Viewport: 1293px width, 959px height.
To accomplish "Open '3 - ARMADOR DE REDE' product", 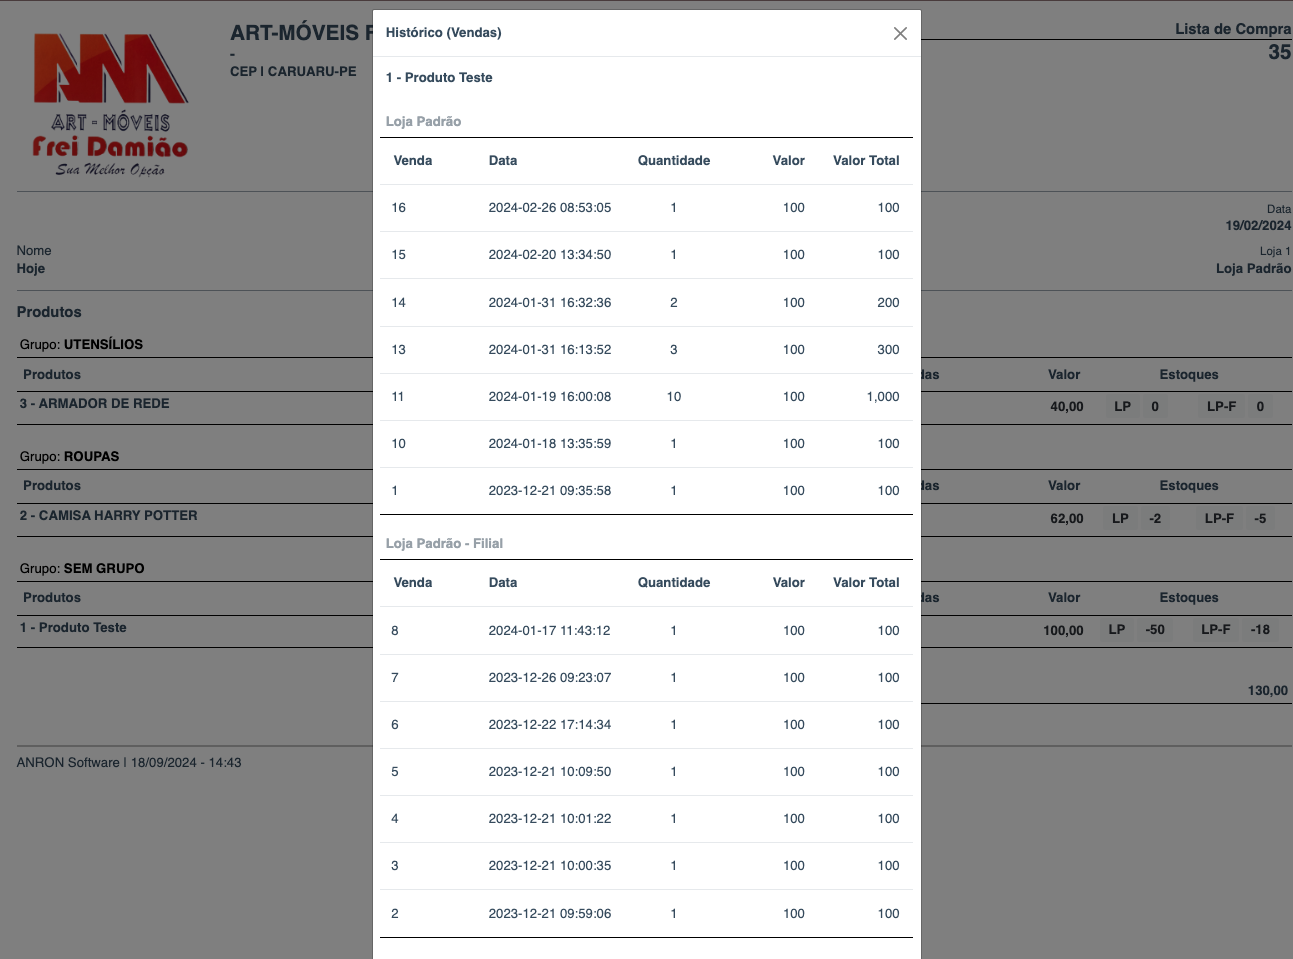I will click(x=94, y=404).
